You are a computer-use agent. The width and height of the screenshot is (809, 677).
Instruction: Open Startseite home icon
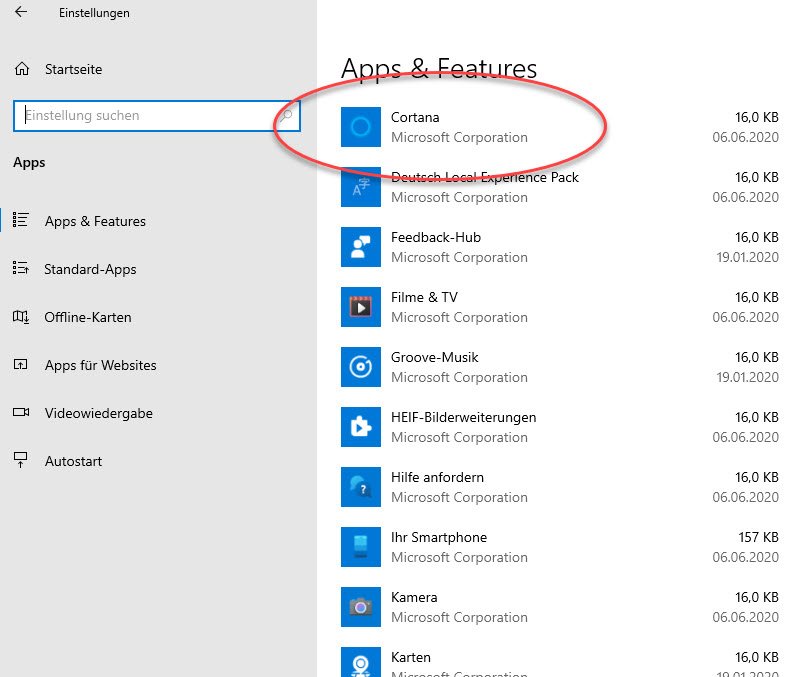click(22, 69)
